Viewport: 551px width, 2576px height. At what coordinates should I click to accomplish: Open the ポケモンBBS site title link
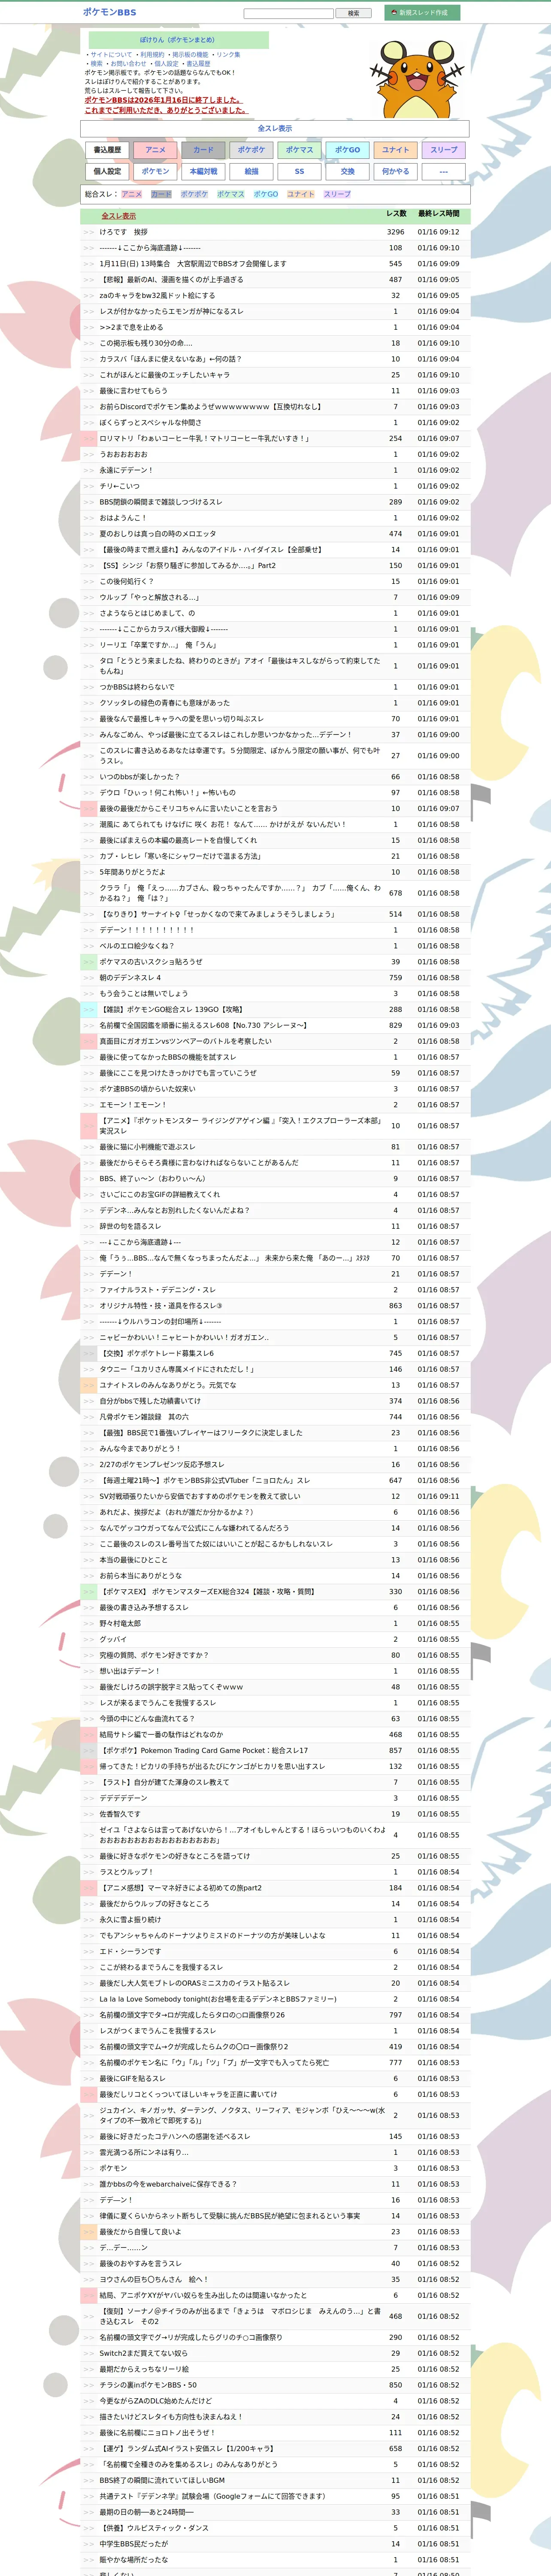(109, 12)
